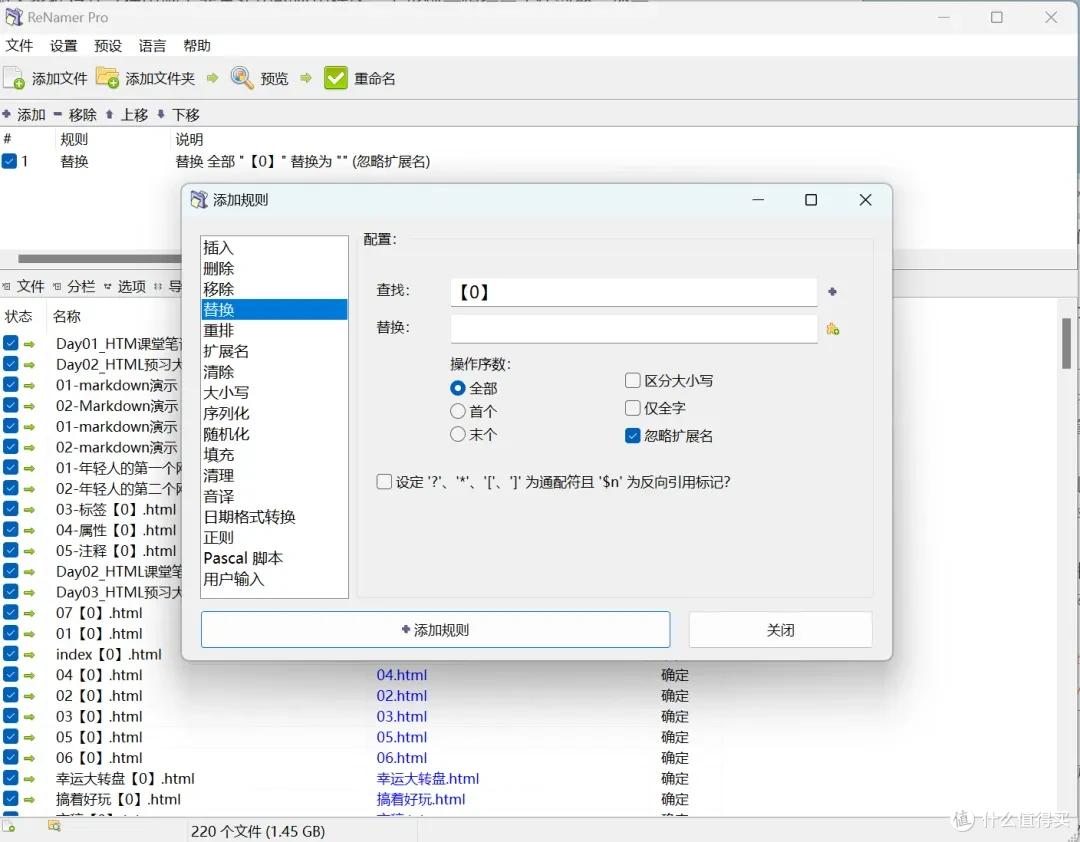Uncheck the file 幸运大转盘【0】.html
1080x842 pixels.
10,778
